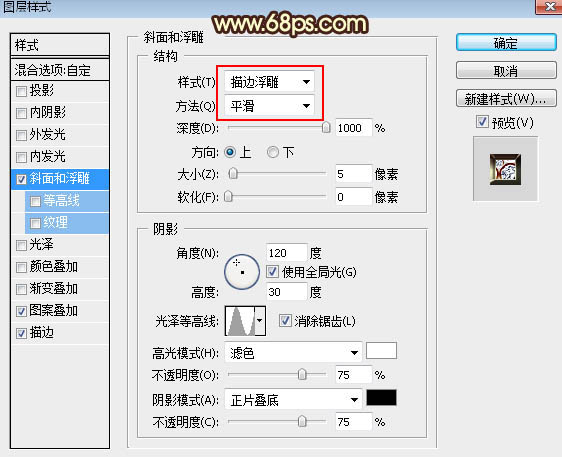Viewport: 562px width, 457px height.
Task: Click the highlight 不透明度(O) slider handle
Action: coord(302,375)
